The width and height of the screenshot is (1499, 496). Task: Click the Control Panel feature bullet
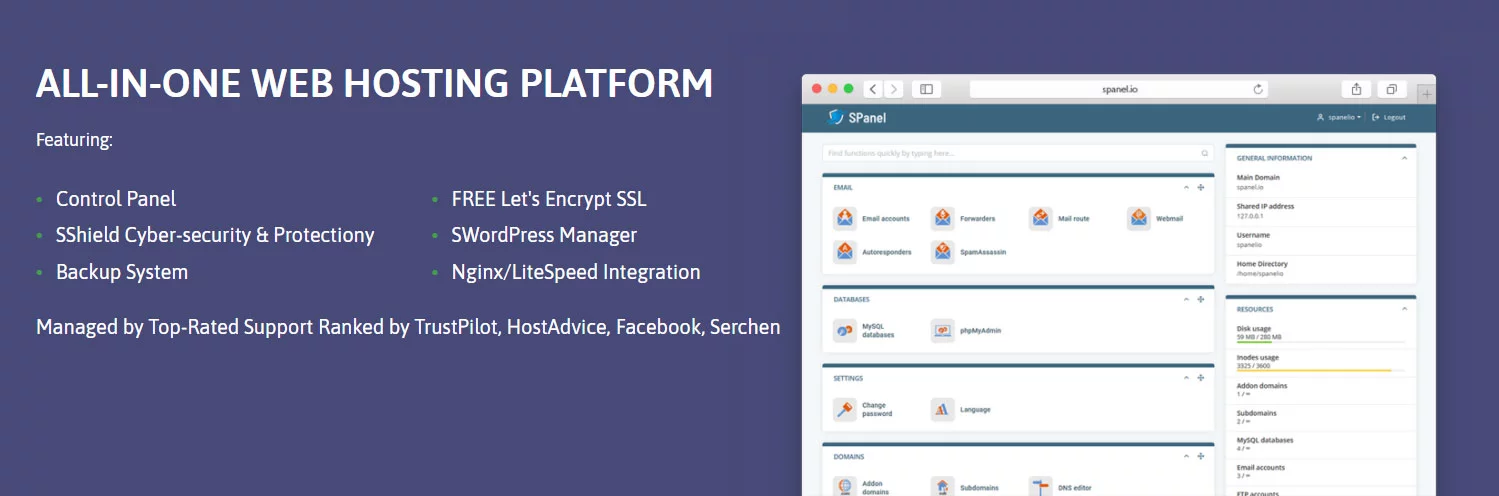(116, 199)
